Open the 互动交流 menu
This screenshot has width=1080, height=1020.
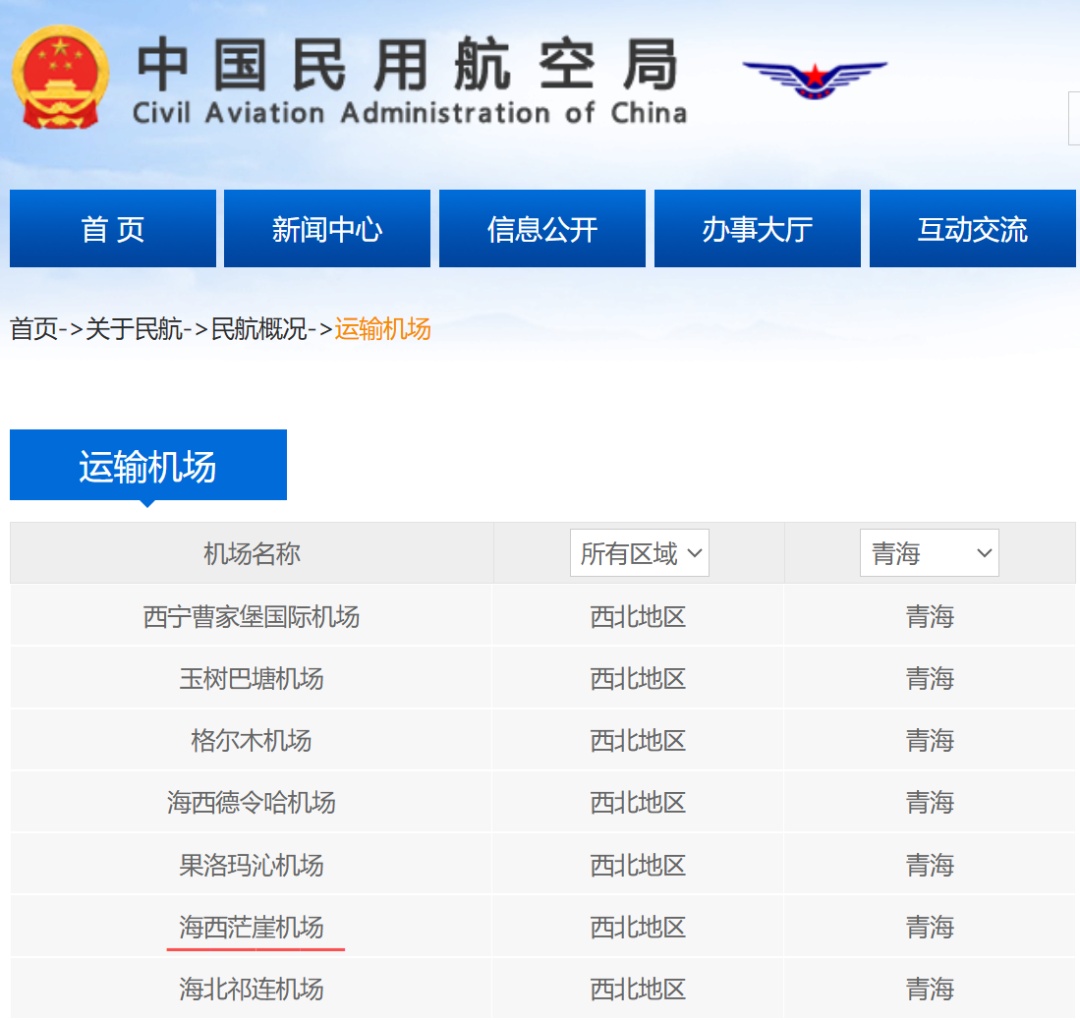click(972, 228)
